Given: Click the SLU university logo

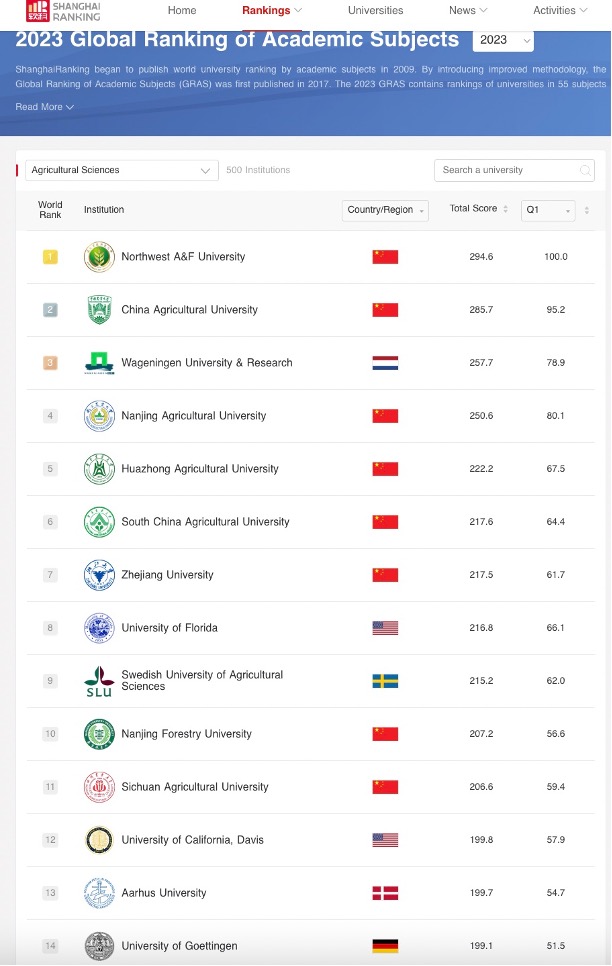Looking at the screenshot, I should 99,681.
